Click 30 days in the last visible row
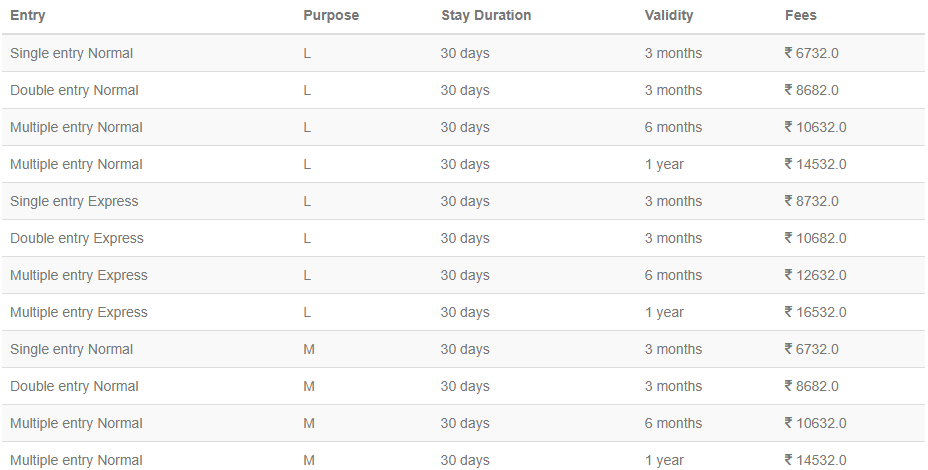The width and height of the screenshot is (928, 470). click(x=465, y=461)
